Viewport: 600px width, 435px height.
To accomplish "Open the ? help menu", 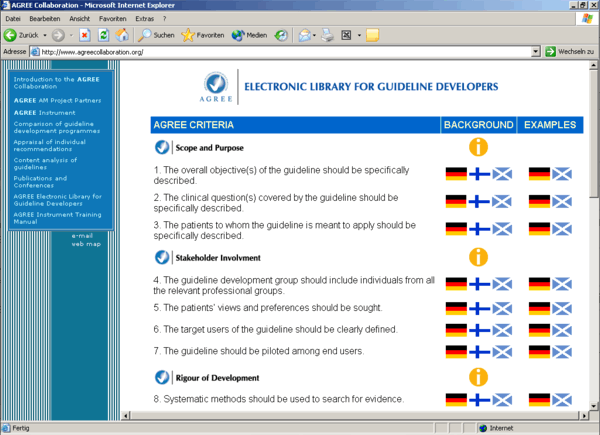I will (x=165, y=18).
